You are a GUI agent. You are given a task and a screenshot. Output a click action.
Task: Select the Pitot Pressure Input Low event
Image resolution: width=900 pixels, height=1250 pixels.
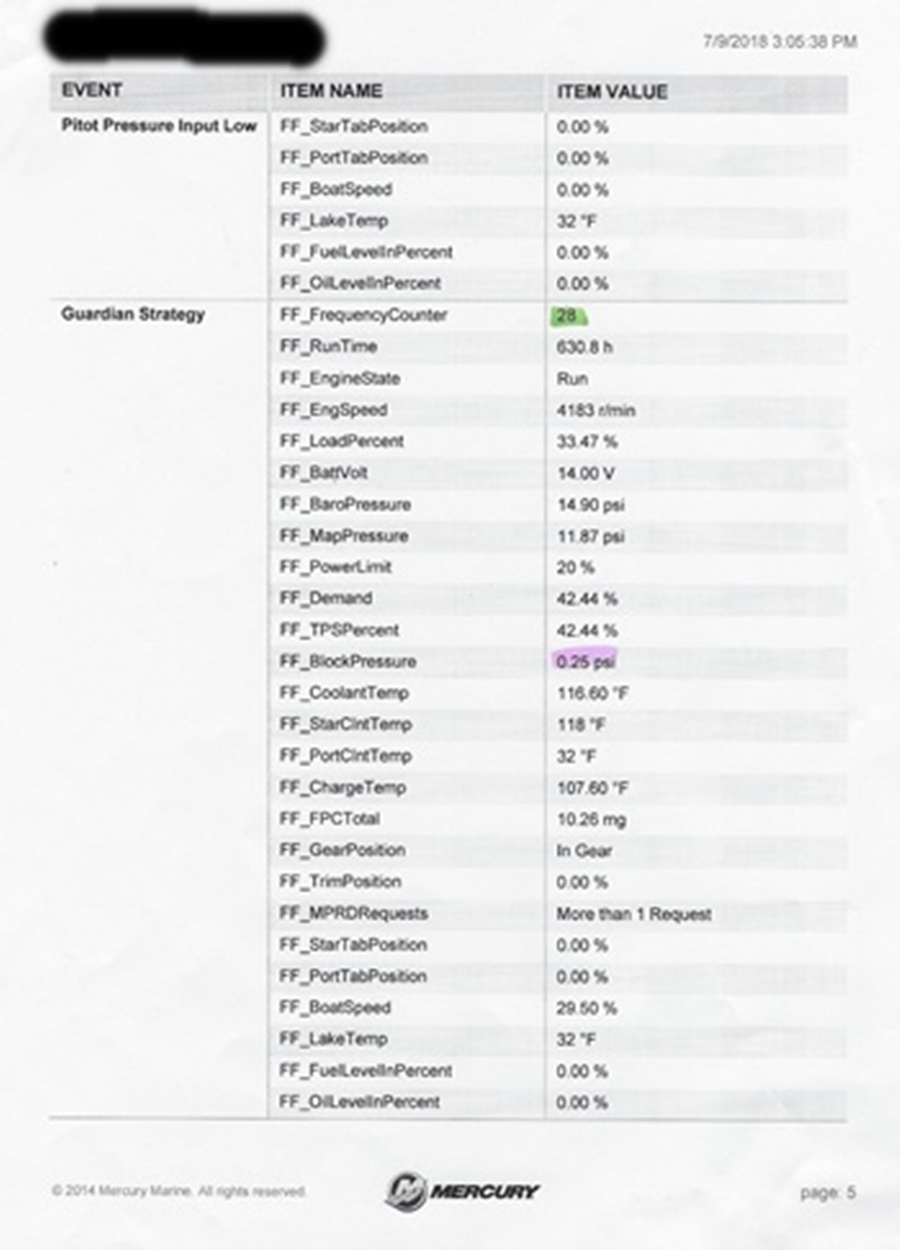[x=159, y=126]
